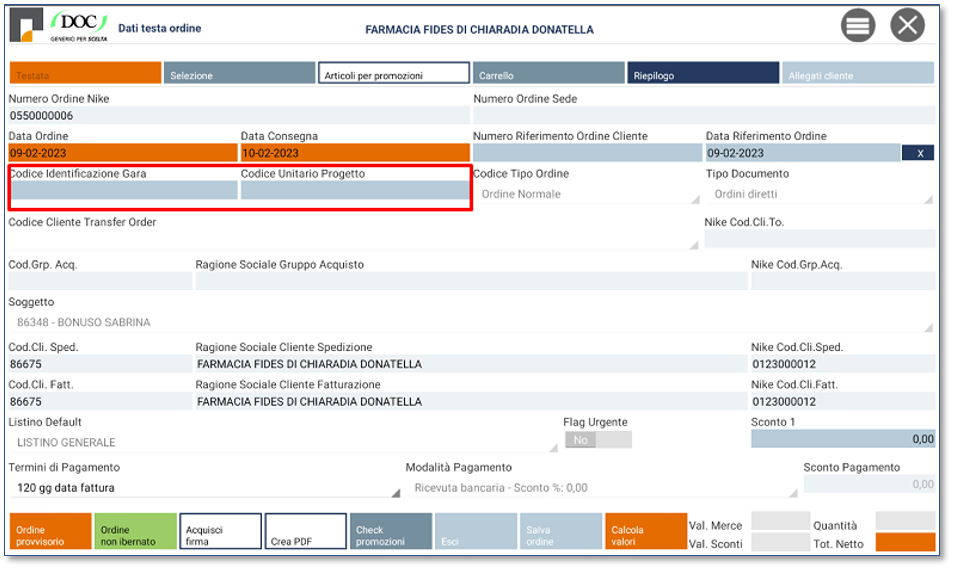Screen dimensions: 954x570
Task: Click the Sconto Pagamento field
Action: click(869, 484)
